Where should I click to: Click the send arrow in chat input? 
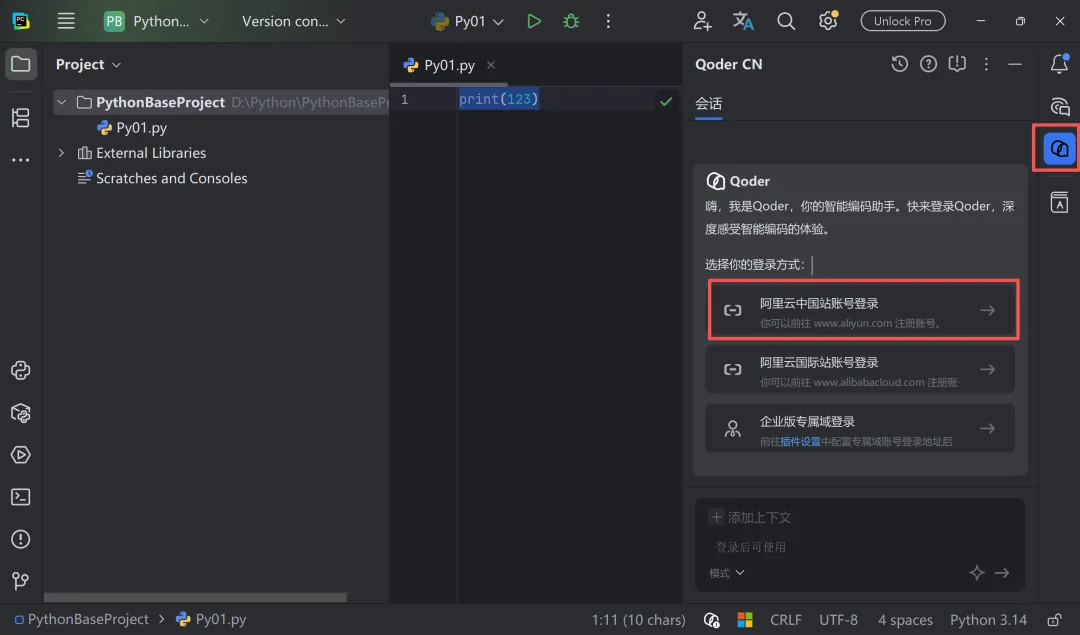1002,572
